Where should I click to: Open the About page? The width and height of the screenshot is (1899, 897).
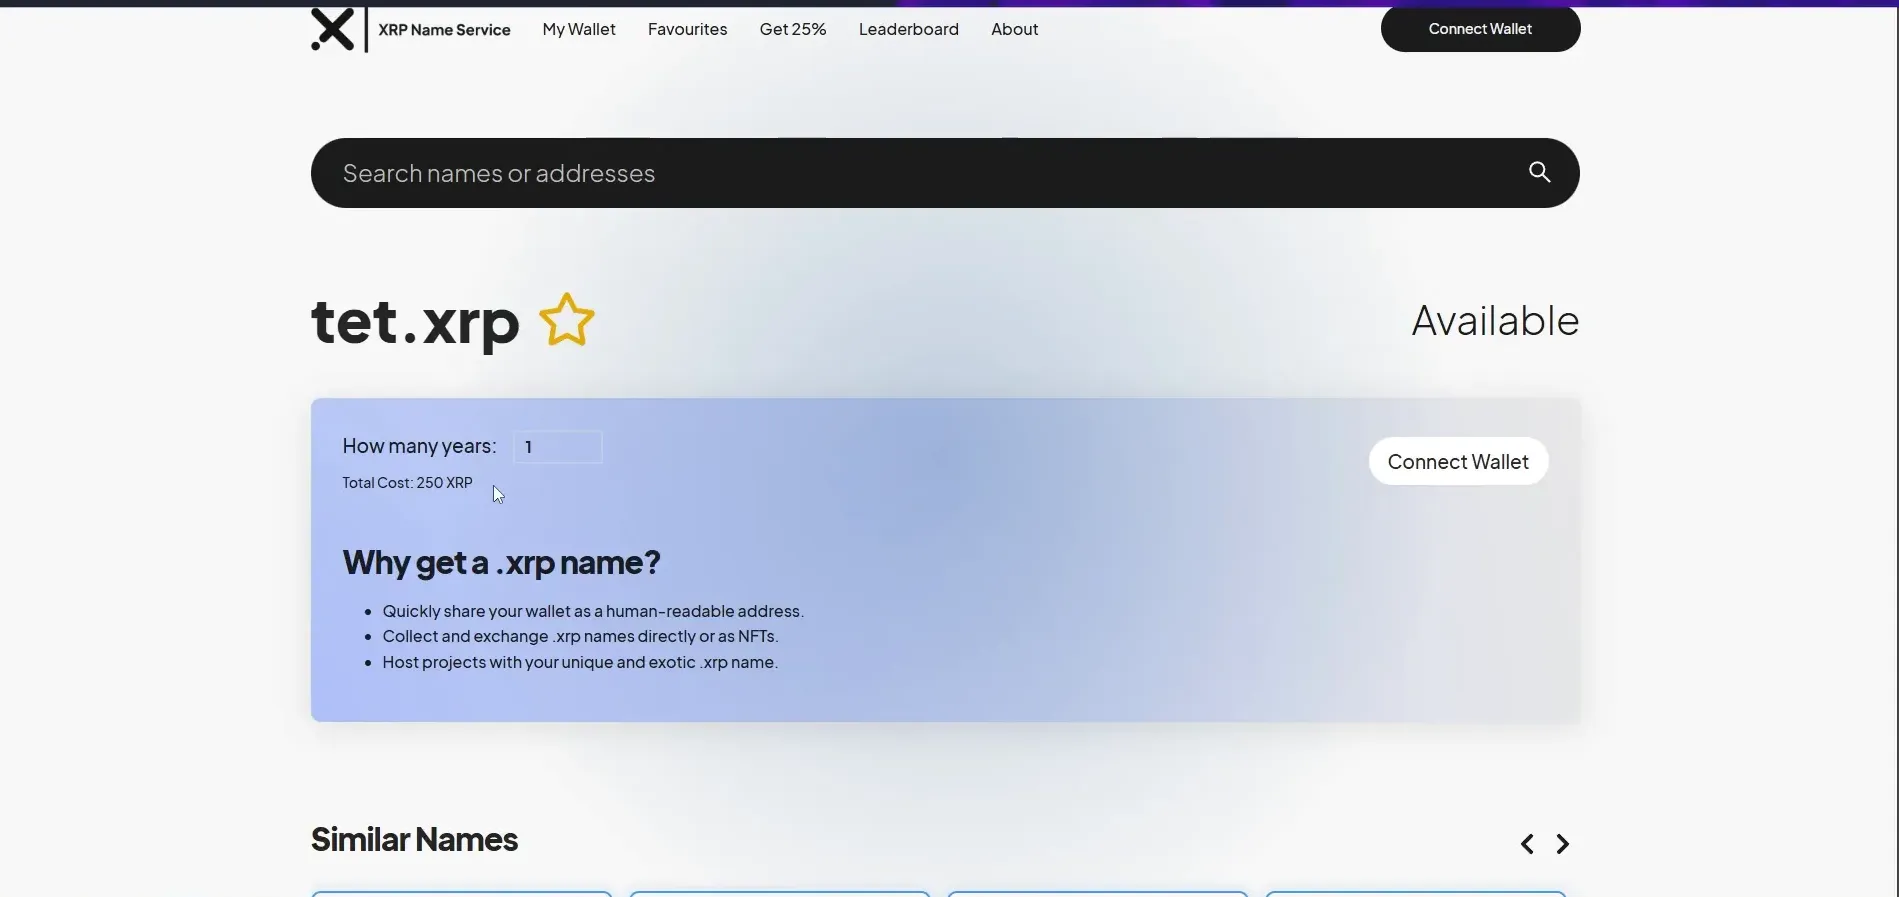[1014, 29]
